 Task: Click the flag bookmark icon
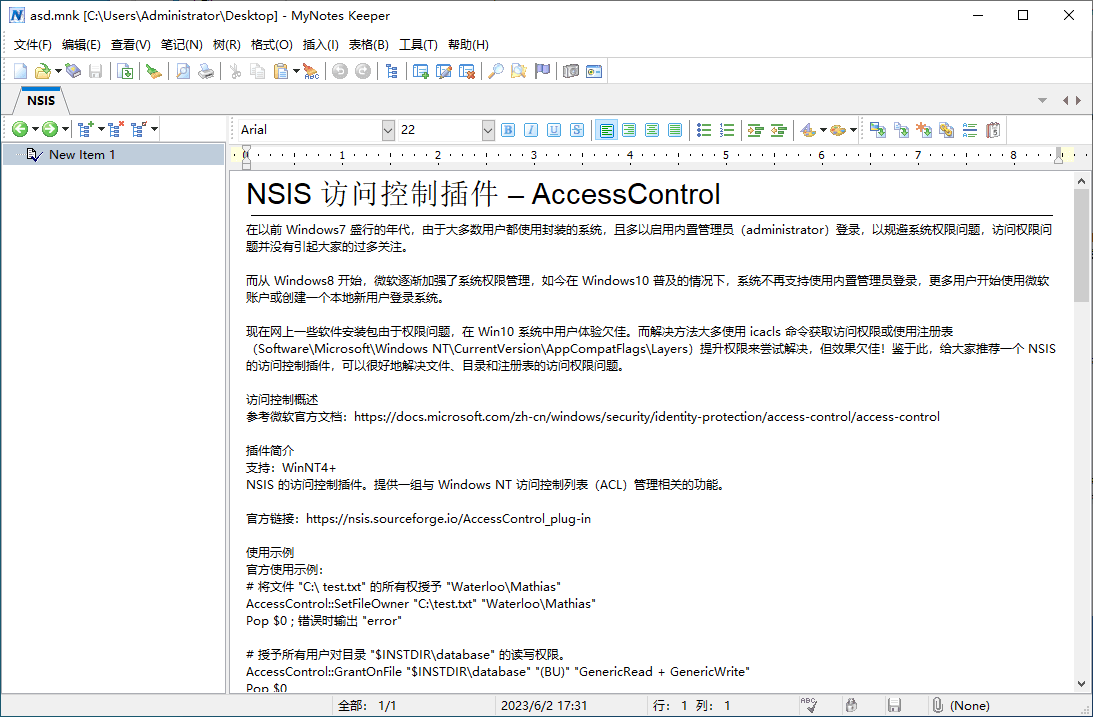coord(542,71)
